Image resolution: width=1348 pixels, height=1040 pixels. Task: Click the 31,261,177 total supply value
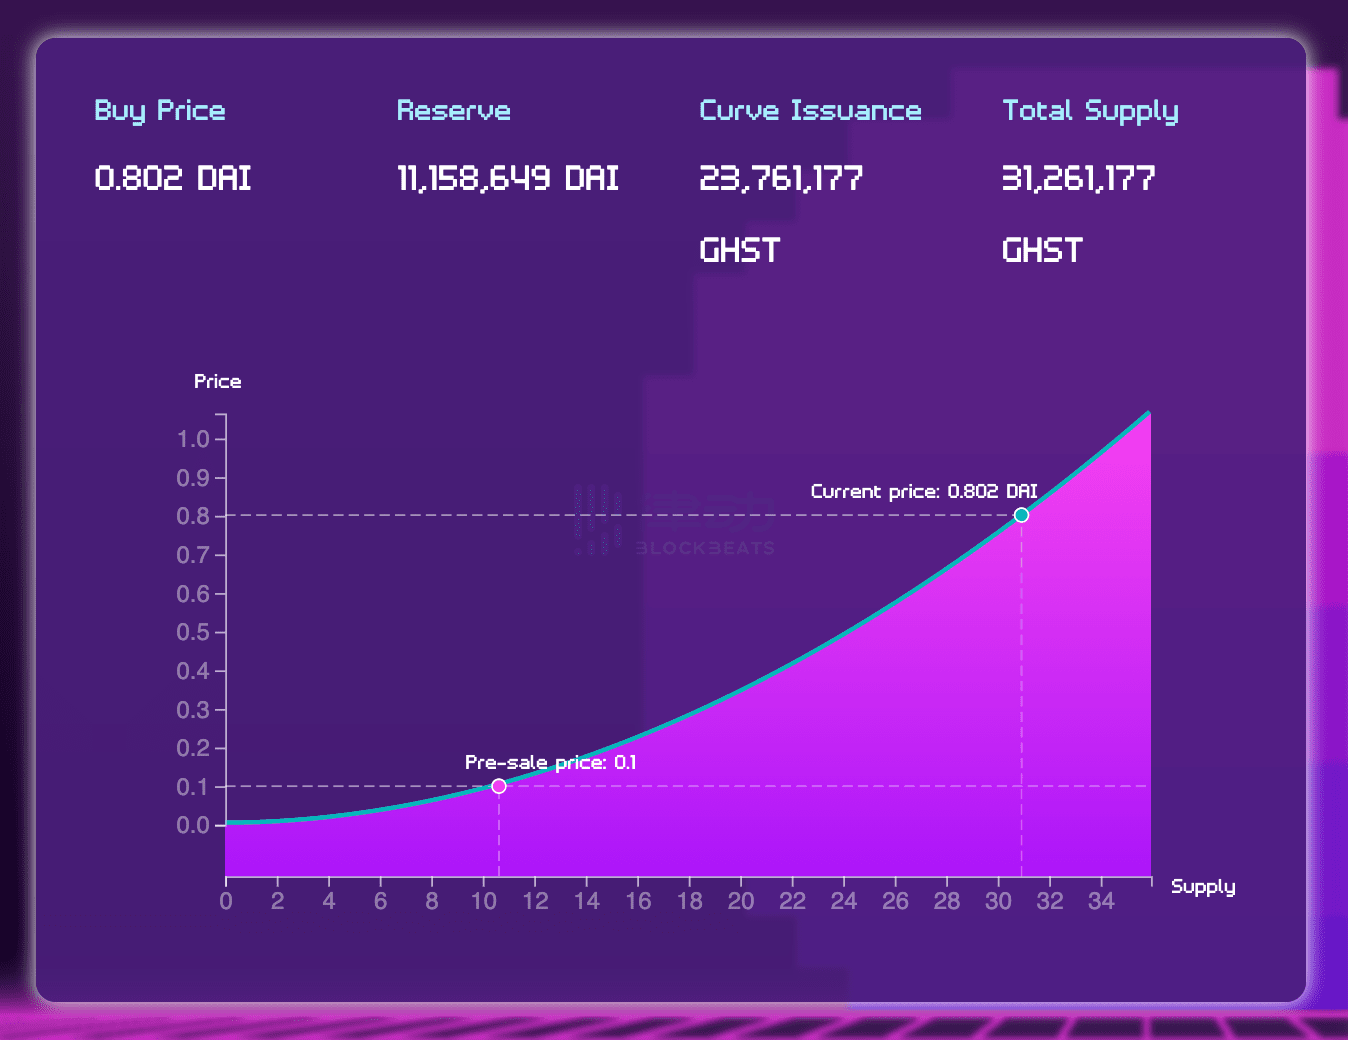click(1079, 178)
